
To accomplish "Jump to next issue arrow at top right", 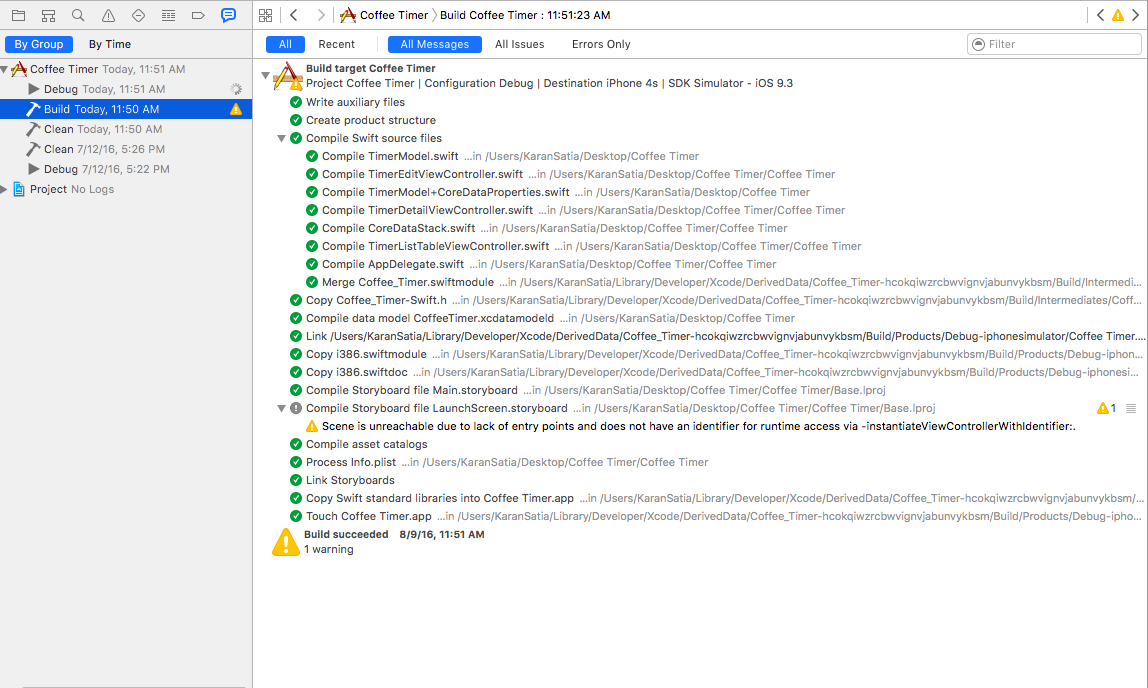I will click(1136, 15).
